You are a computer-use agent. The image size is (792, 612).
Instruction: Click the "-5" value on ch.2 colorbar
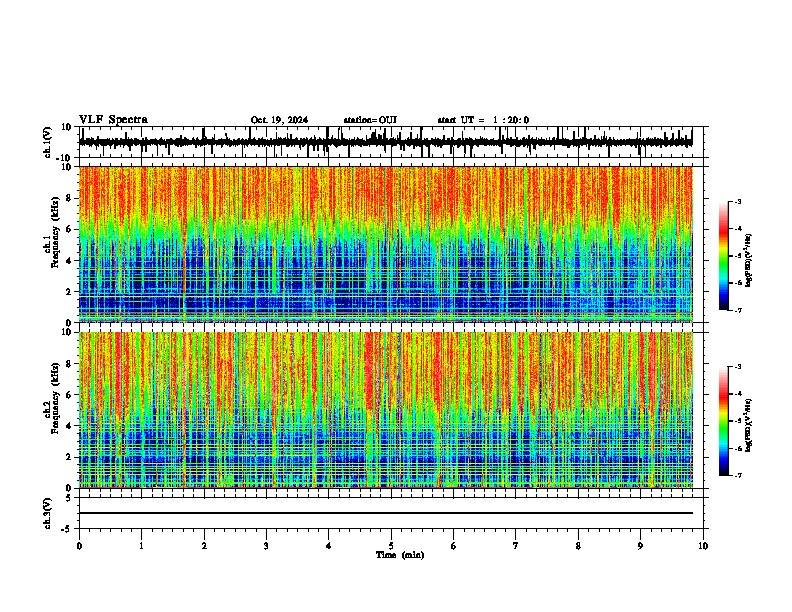click(738, 421)
